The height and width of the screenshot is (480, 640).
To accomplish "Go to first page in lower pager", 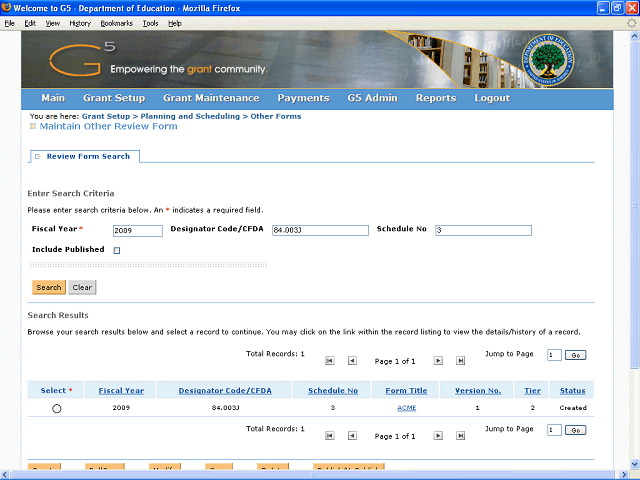I will coord(330,436).
